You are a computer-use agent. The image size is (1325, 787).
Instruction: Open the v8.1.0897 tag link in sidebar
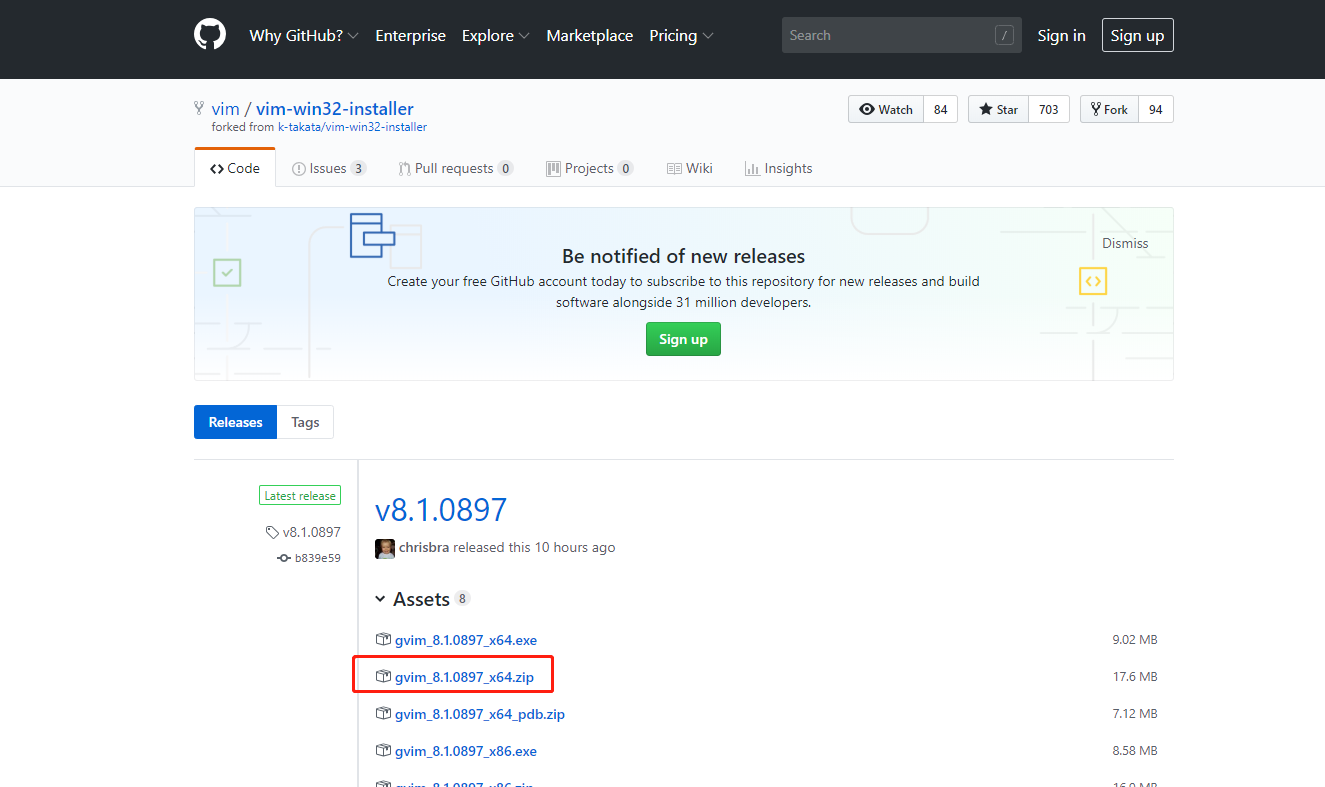tap(312, 532)
